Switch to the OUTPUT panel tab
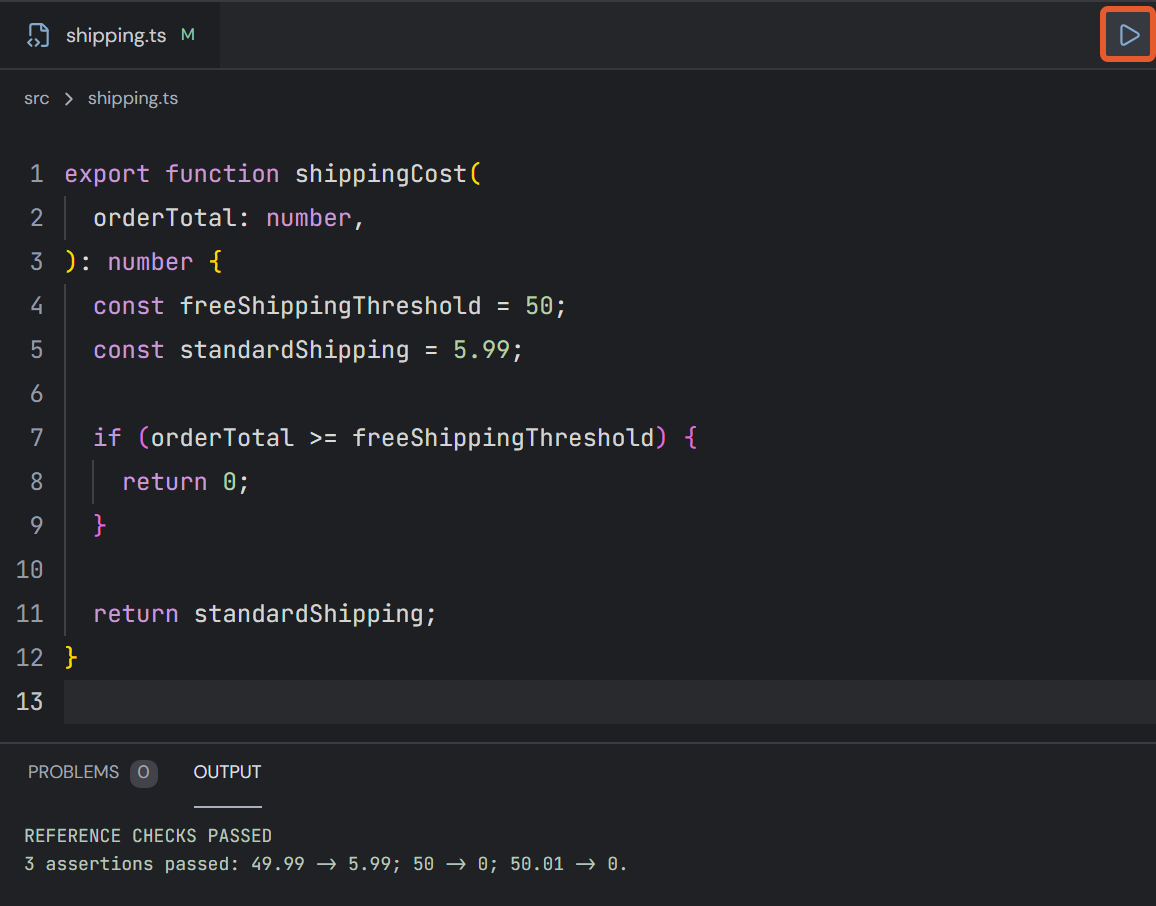The image size is (1156, 906). 227,772
